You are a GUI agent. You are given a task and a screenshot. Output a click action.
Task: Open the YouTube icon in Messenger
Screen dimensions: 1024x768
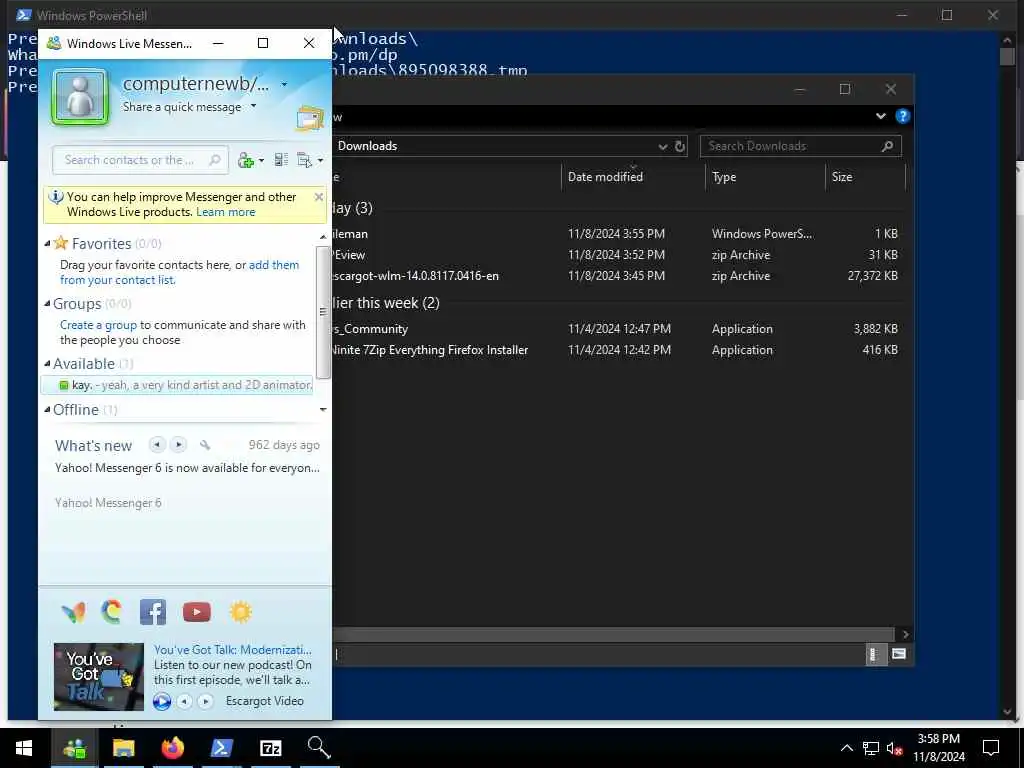(x=197, y=612)
